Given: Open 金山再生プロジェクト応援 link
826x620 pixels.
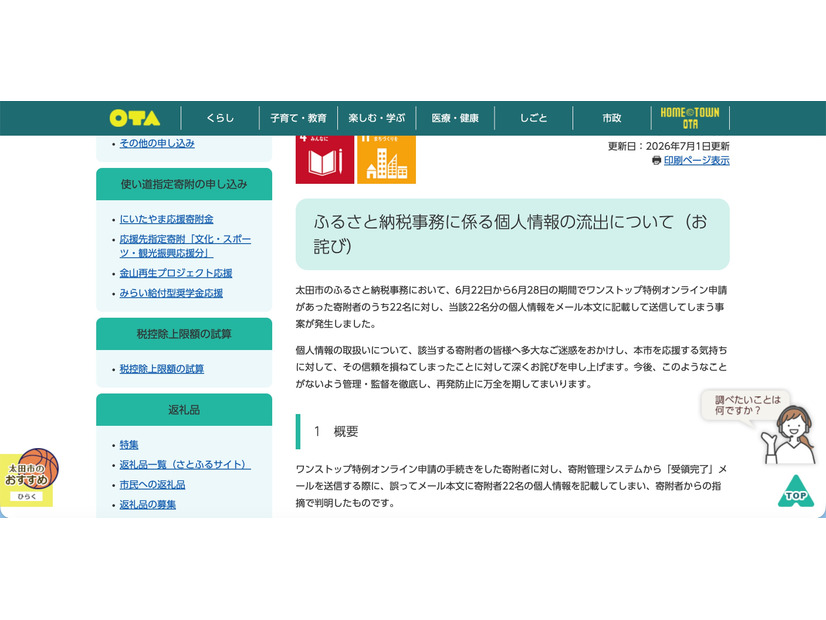Looking at the screenshot, I should pyautogui.click(x=176, y=273).
